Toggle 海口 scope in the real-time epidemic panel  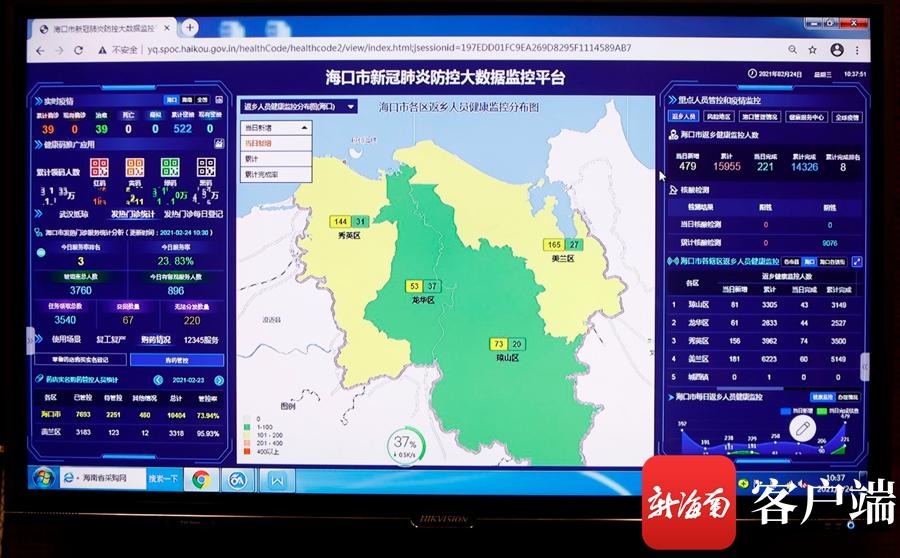(171, 100)
